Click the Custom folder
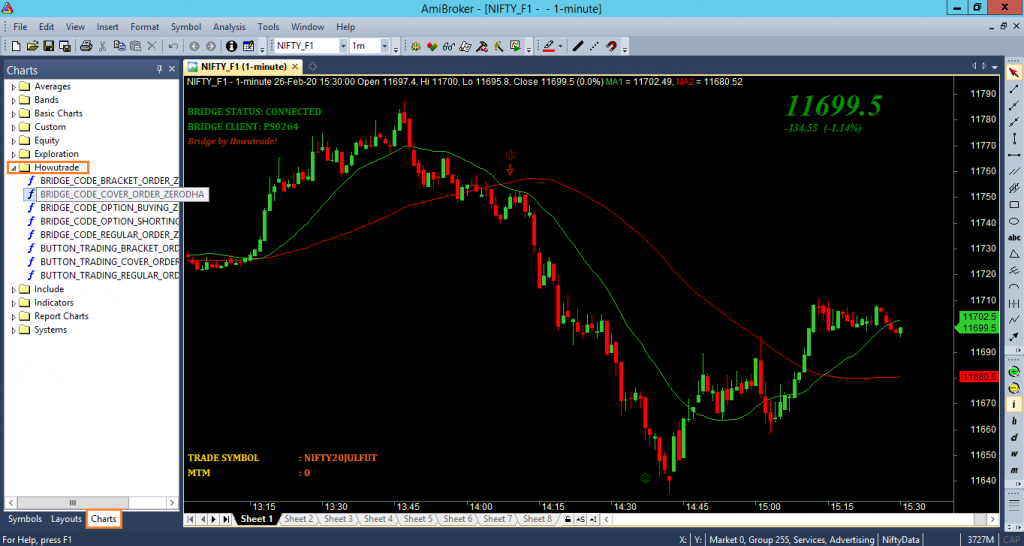Viewport: 1024px width, 546px height. tap(50, 127)
